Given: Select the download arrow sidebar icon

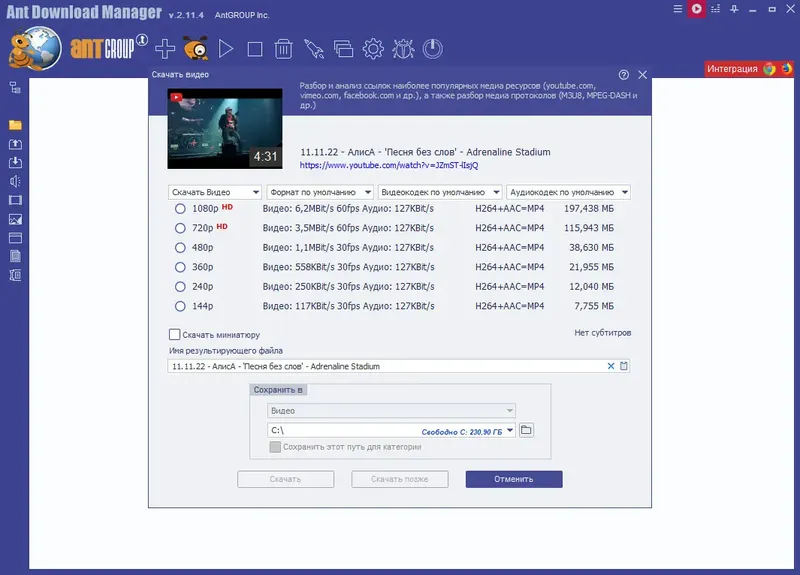Looking at the screenshot, I should [15, 163].
